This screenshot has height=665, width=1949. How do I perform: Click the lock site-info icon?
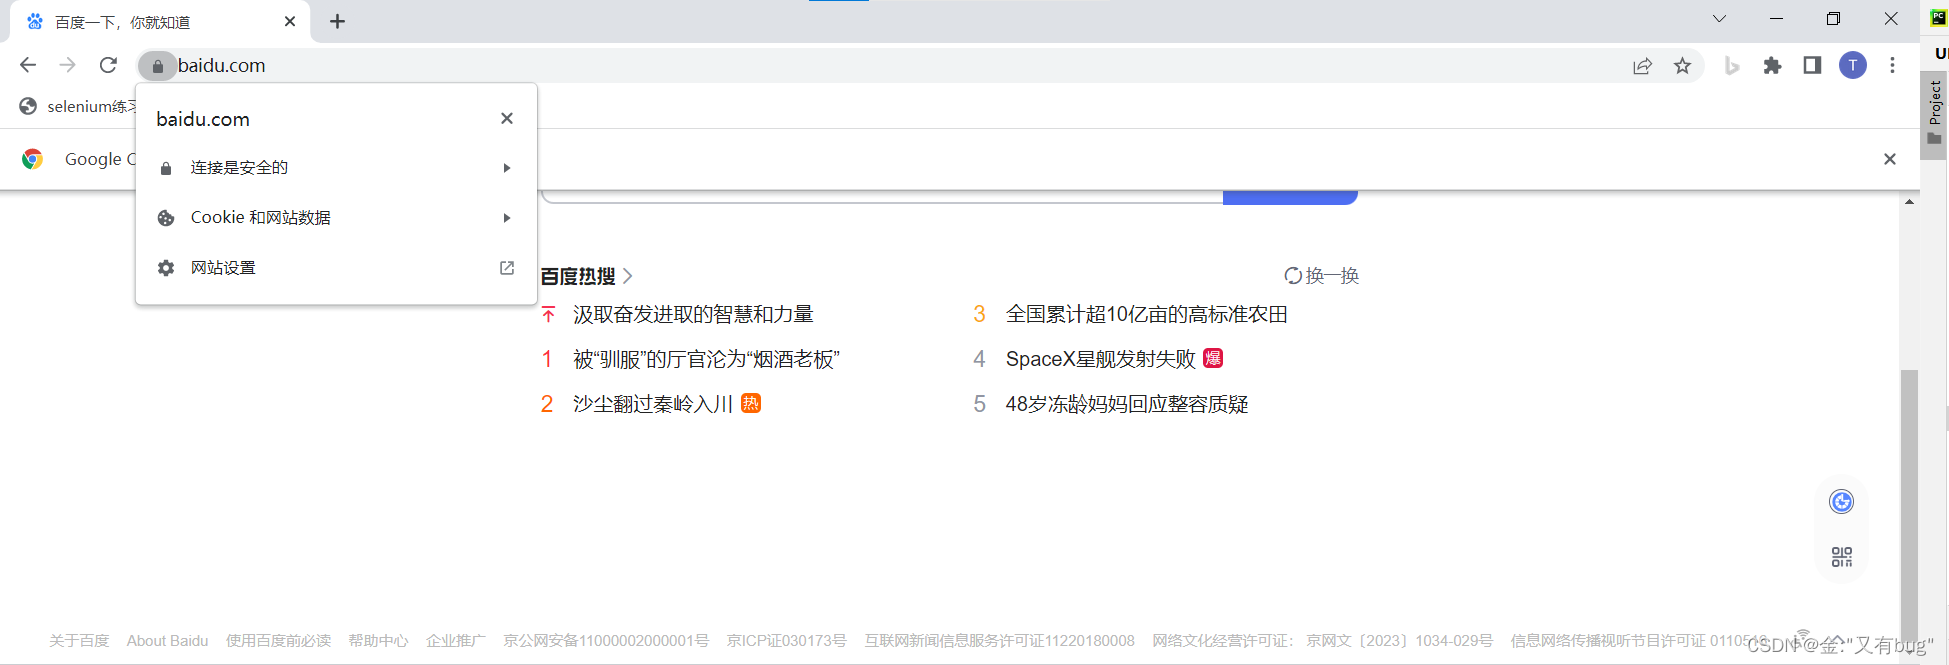[x=157, y=66]
